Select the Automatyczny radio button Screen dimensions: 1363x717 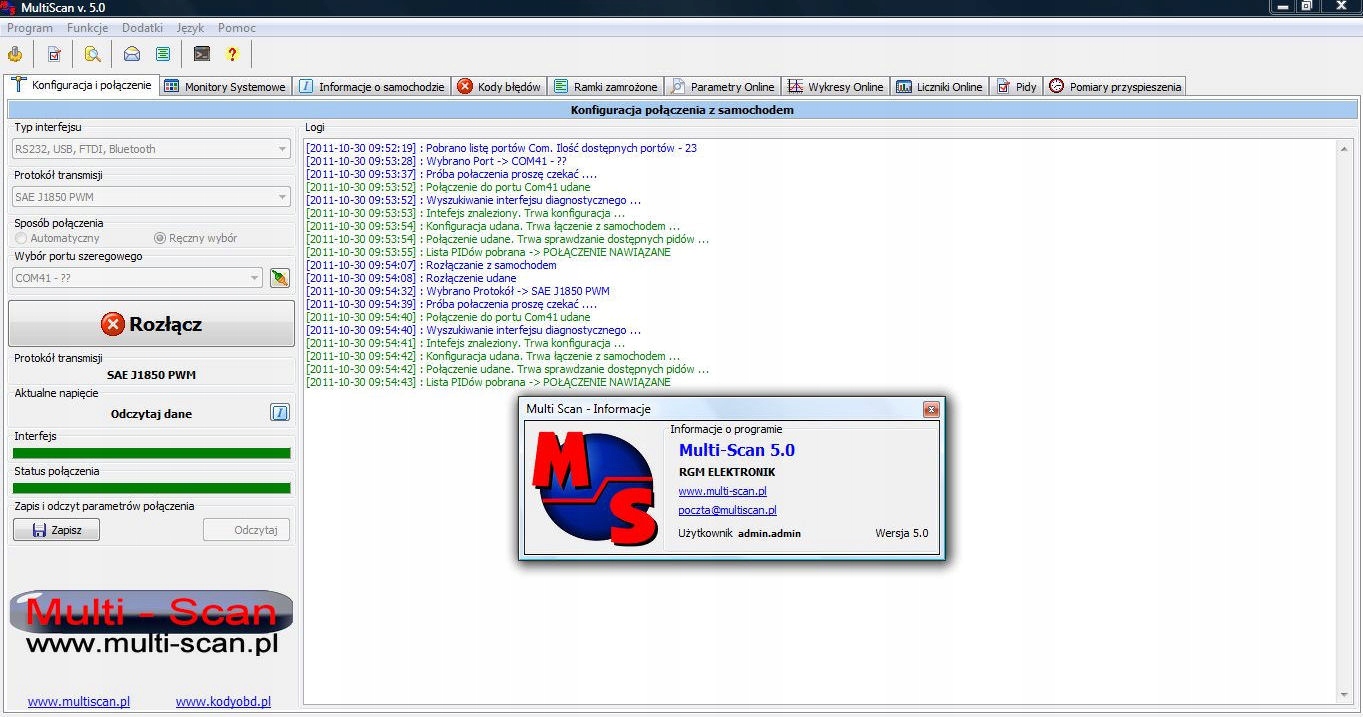(21, 239)
